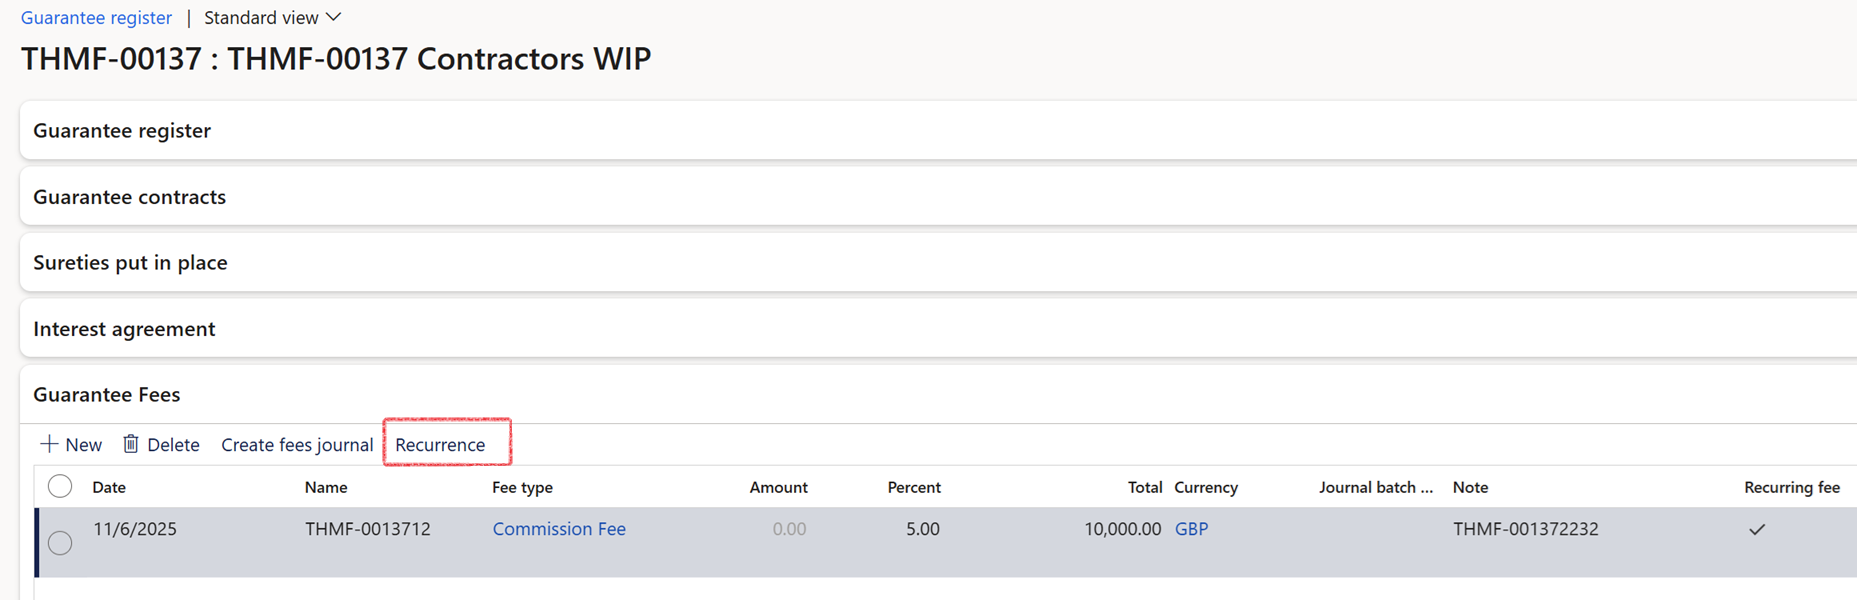The image size is (1857, 600).
Task: Click the plus icon for New fee
Action: (49, 444)
